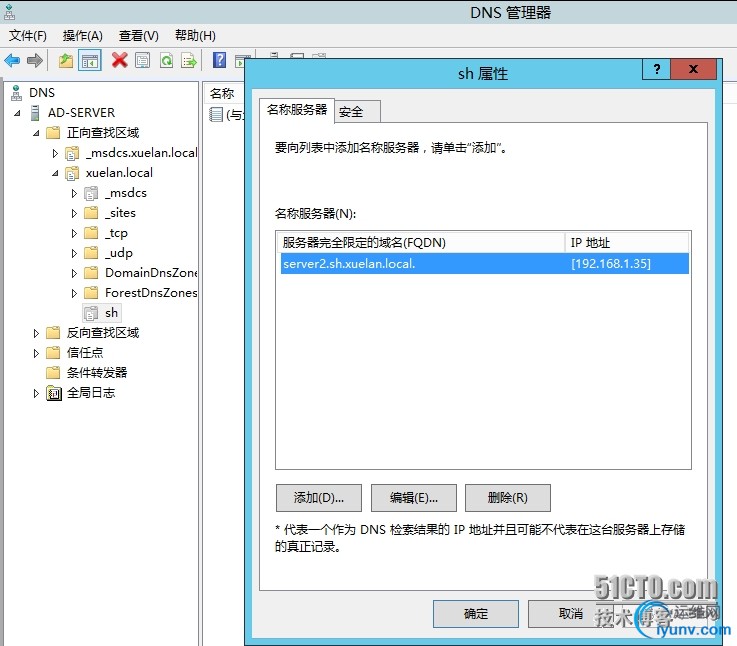Click the Back arrow toolbar icon
The image size is (737, 646).
pos(12,61)
